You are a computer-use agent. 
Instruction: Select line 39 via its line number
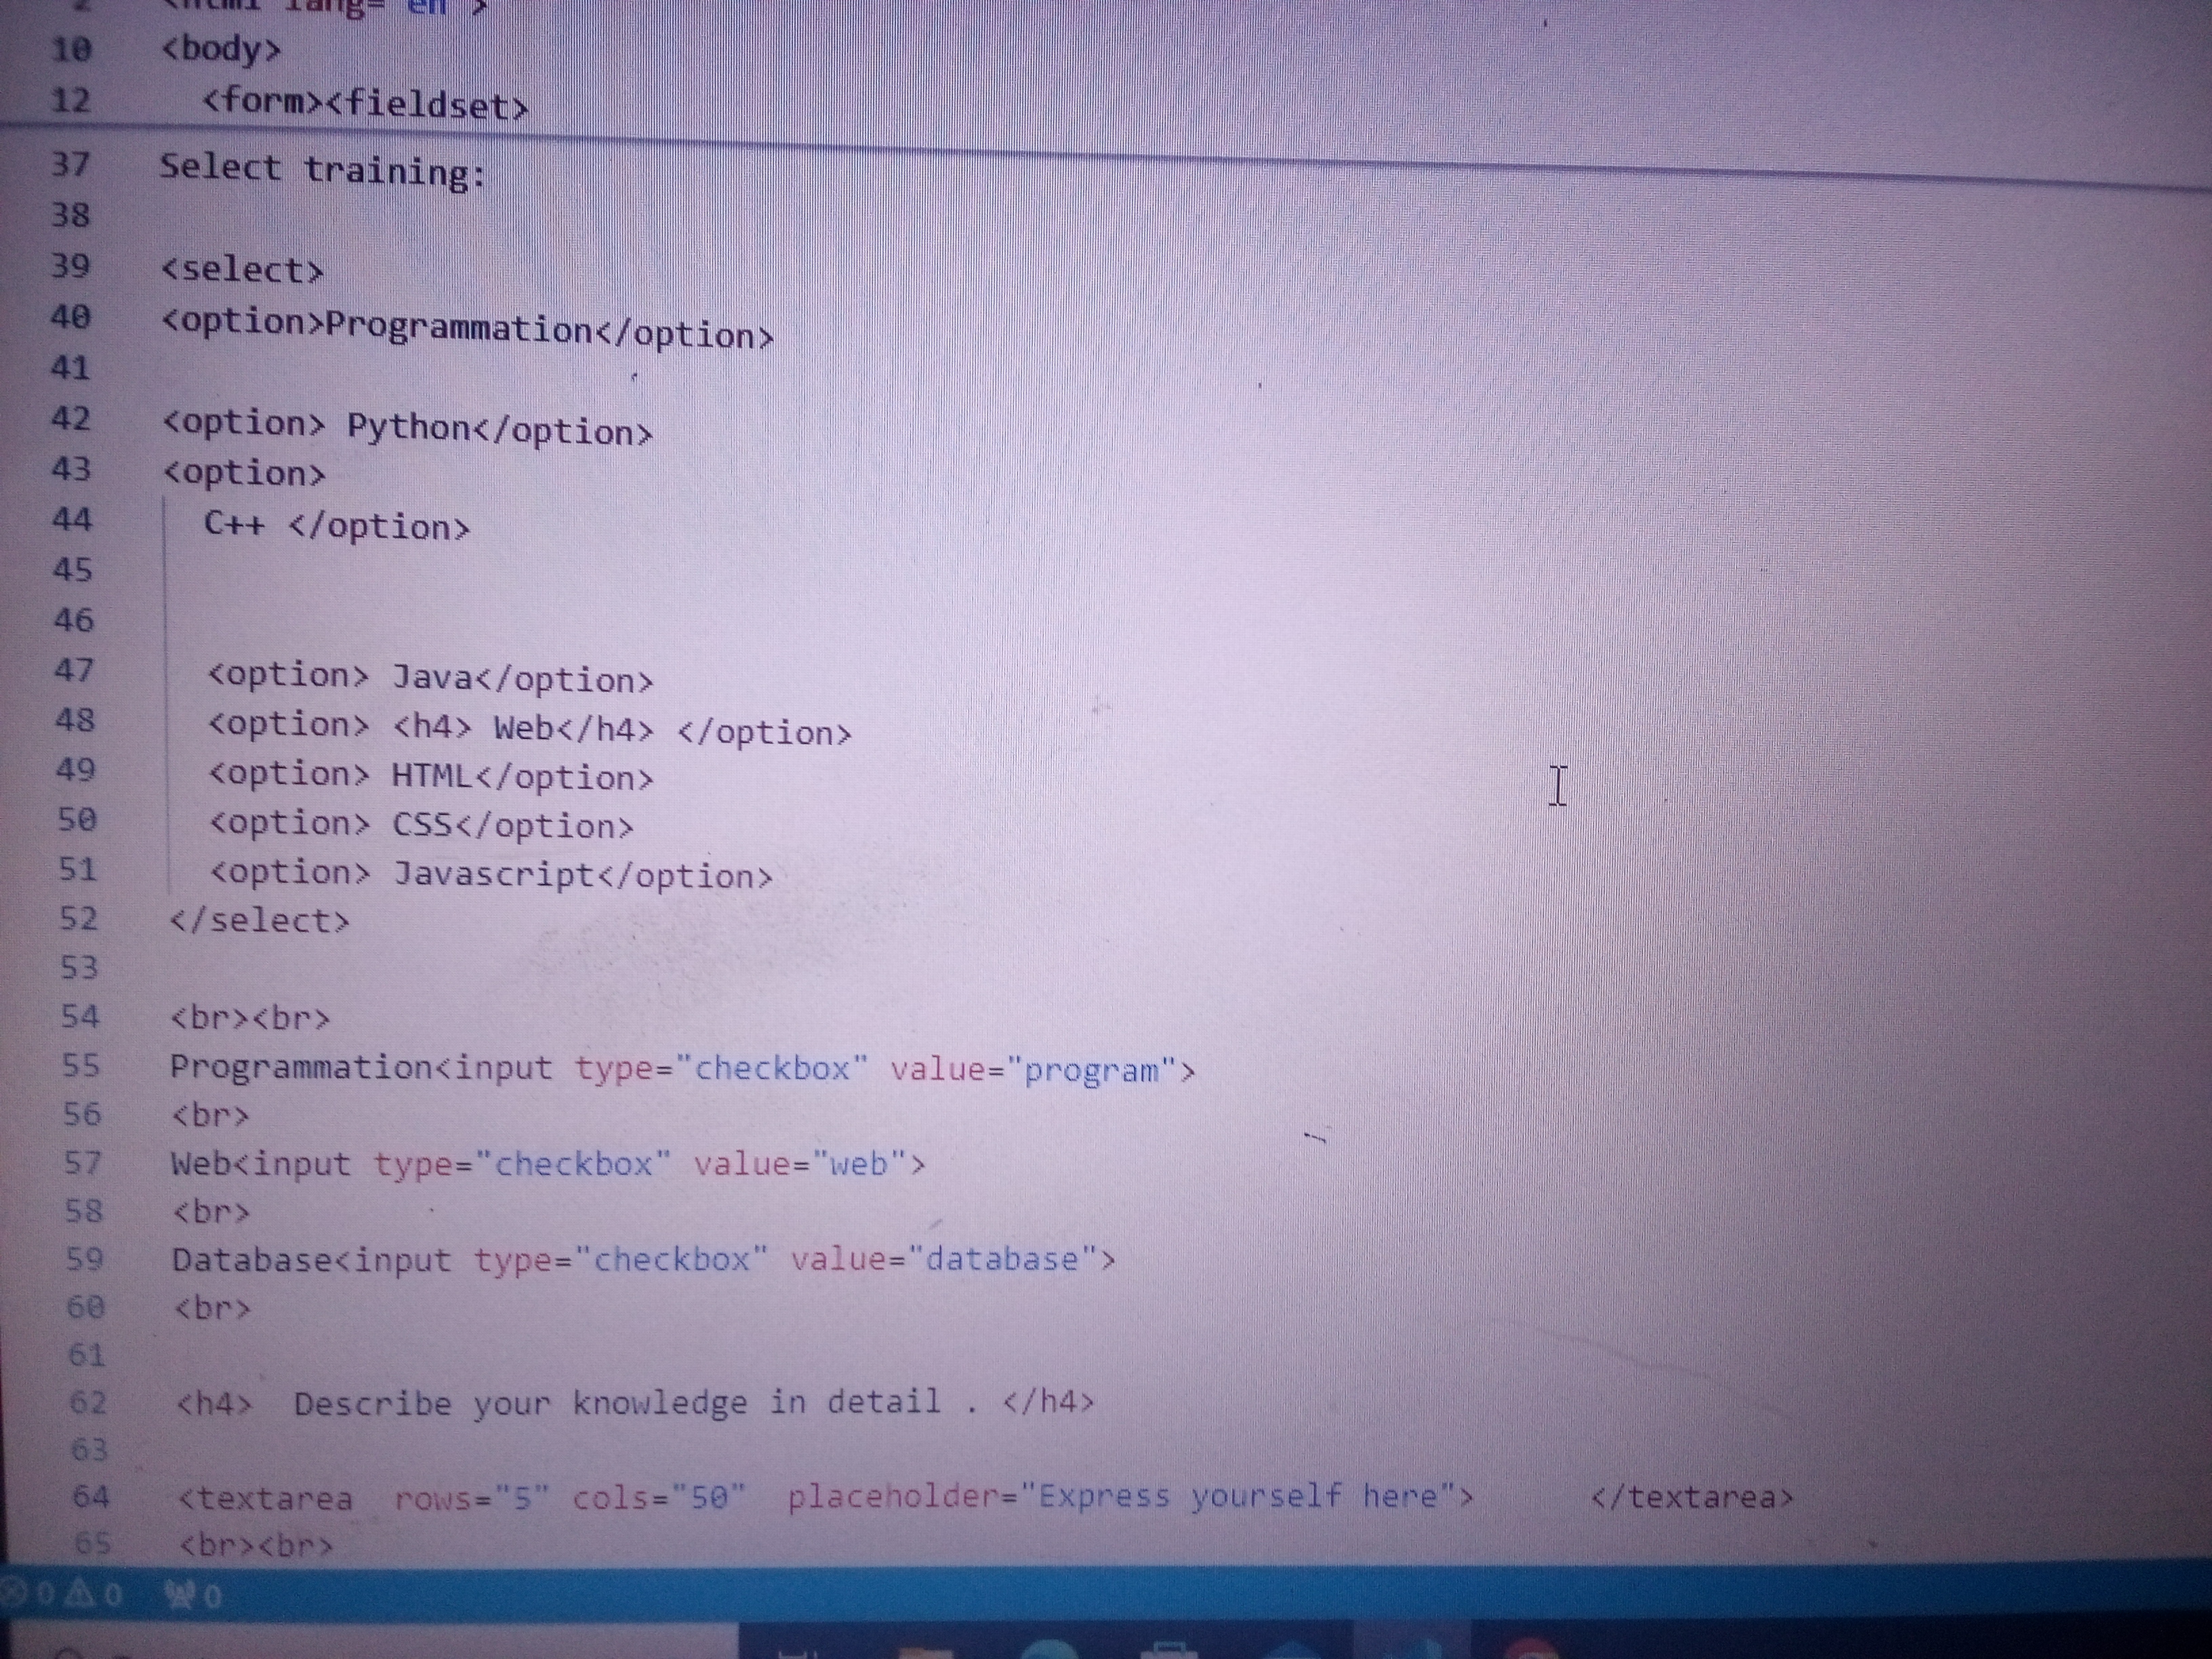point(70,266)
